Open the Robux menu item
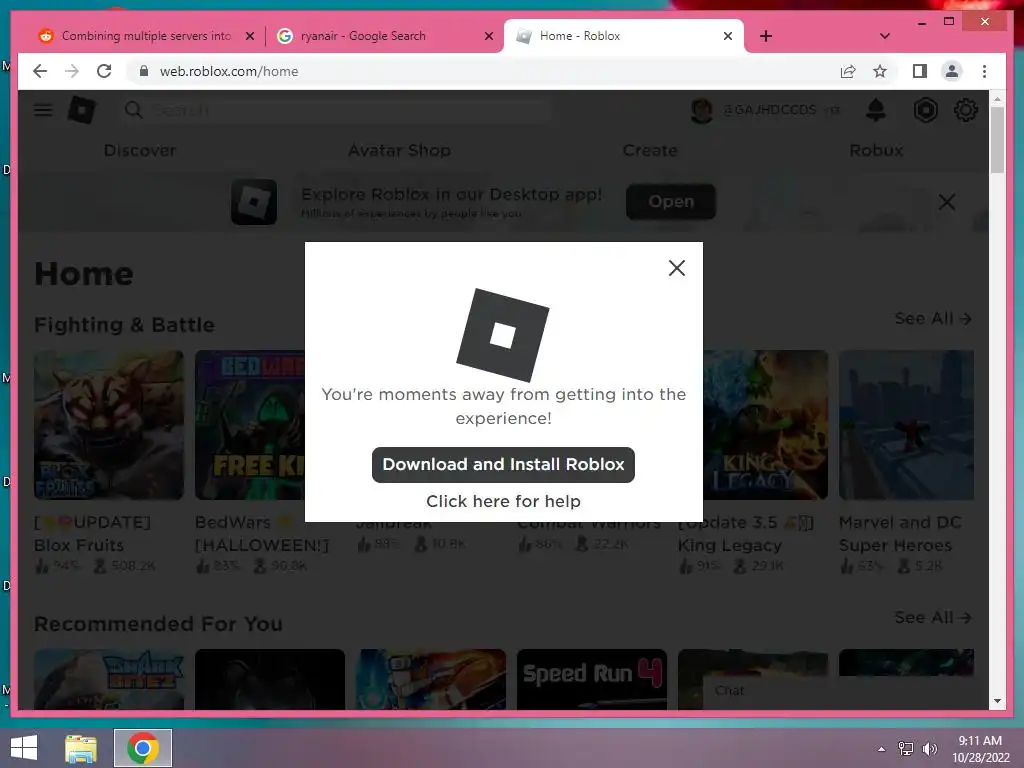Screen dimensions: 1024x768 point(876,150)
